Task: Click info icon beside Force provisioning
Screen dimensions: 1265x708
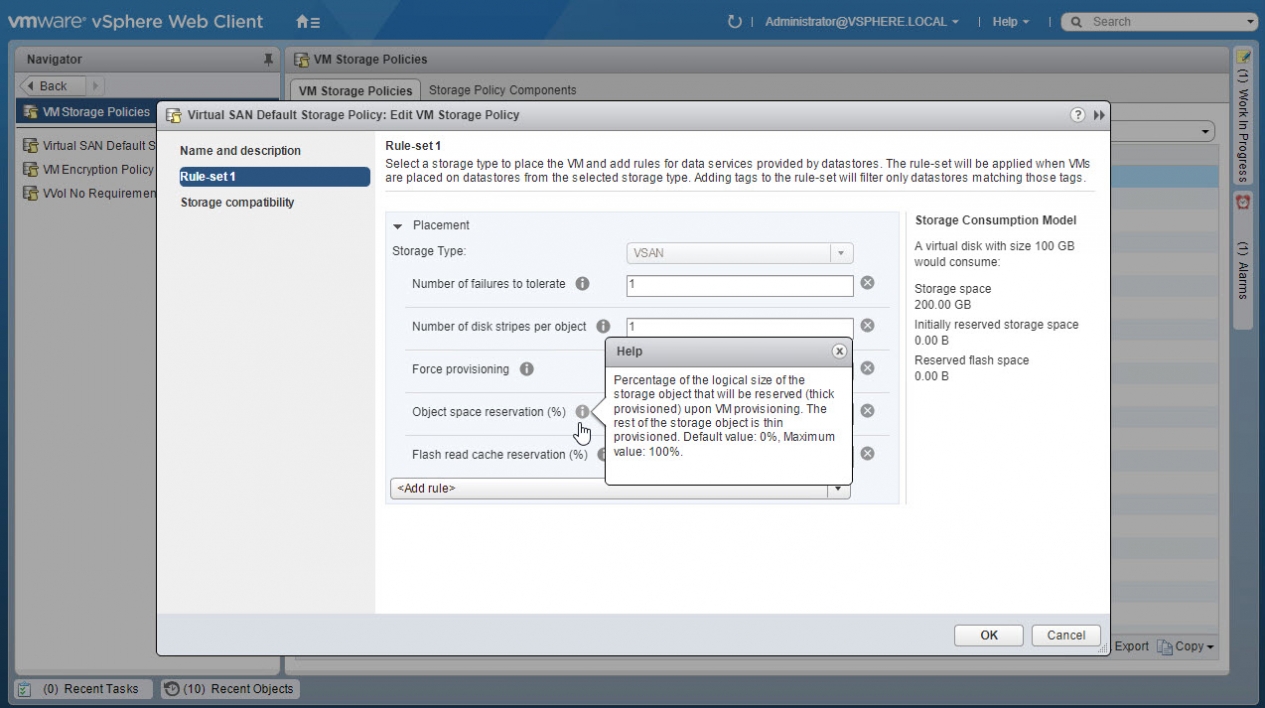Action: (526, 369)
